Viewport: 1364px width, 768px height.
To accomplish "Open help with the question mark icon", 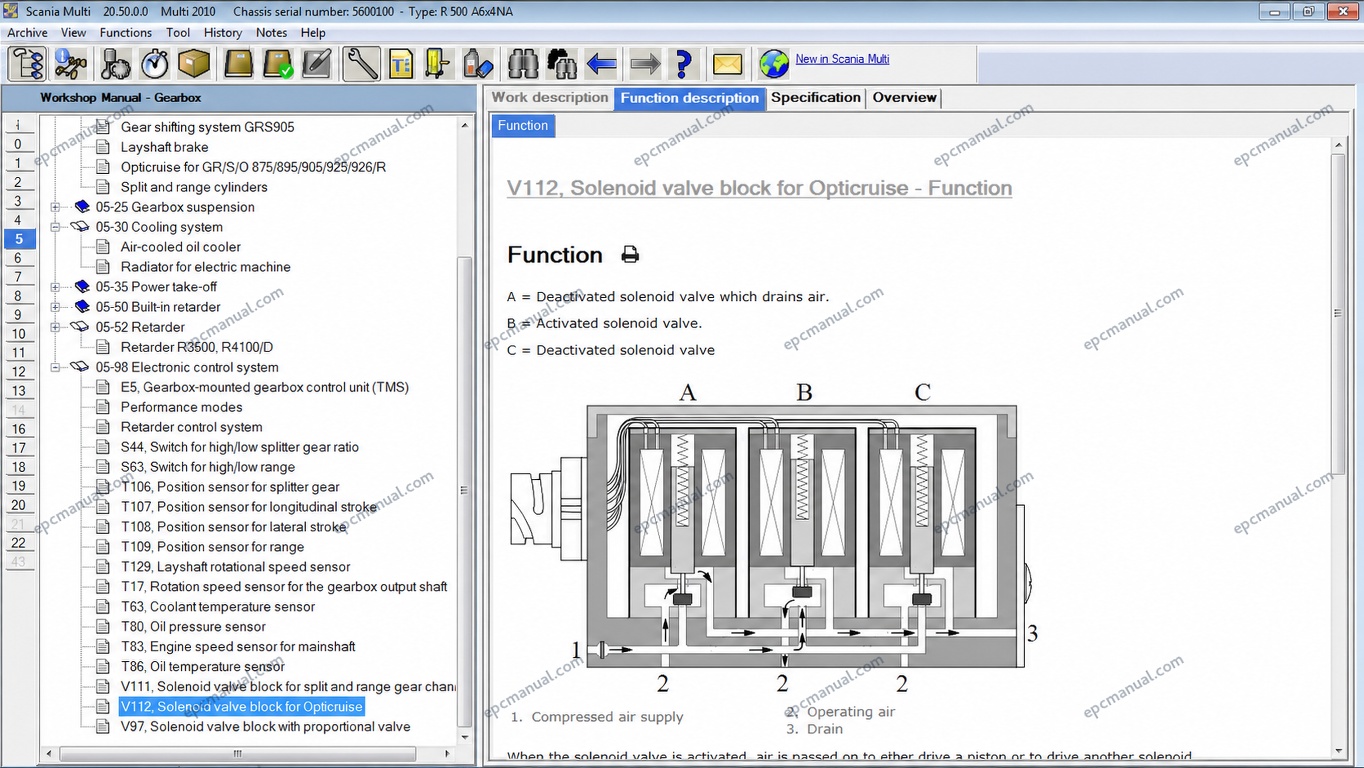I will click(x=683, y=64).
